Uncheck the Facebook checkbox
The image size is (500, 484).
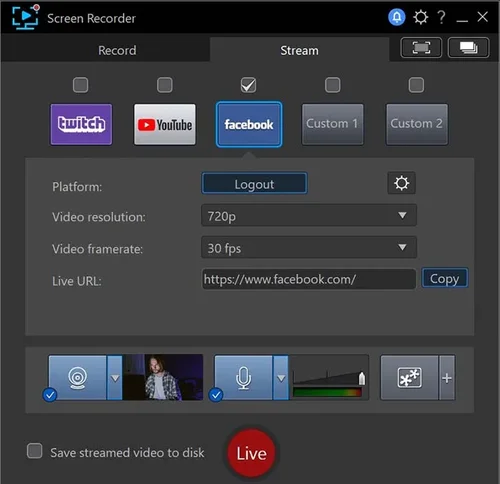click(249, 85)
